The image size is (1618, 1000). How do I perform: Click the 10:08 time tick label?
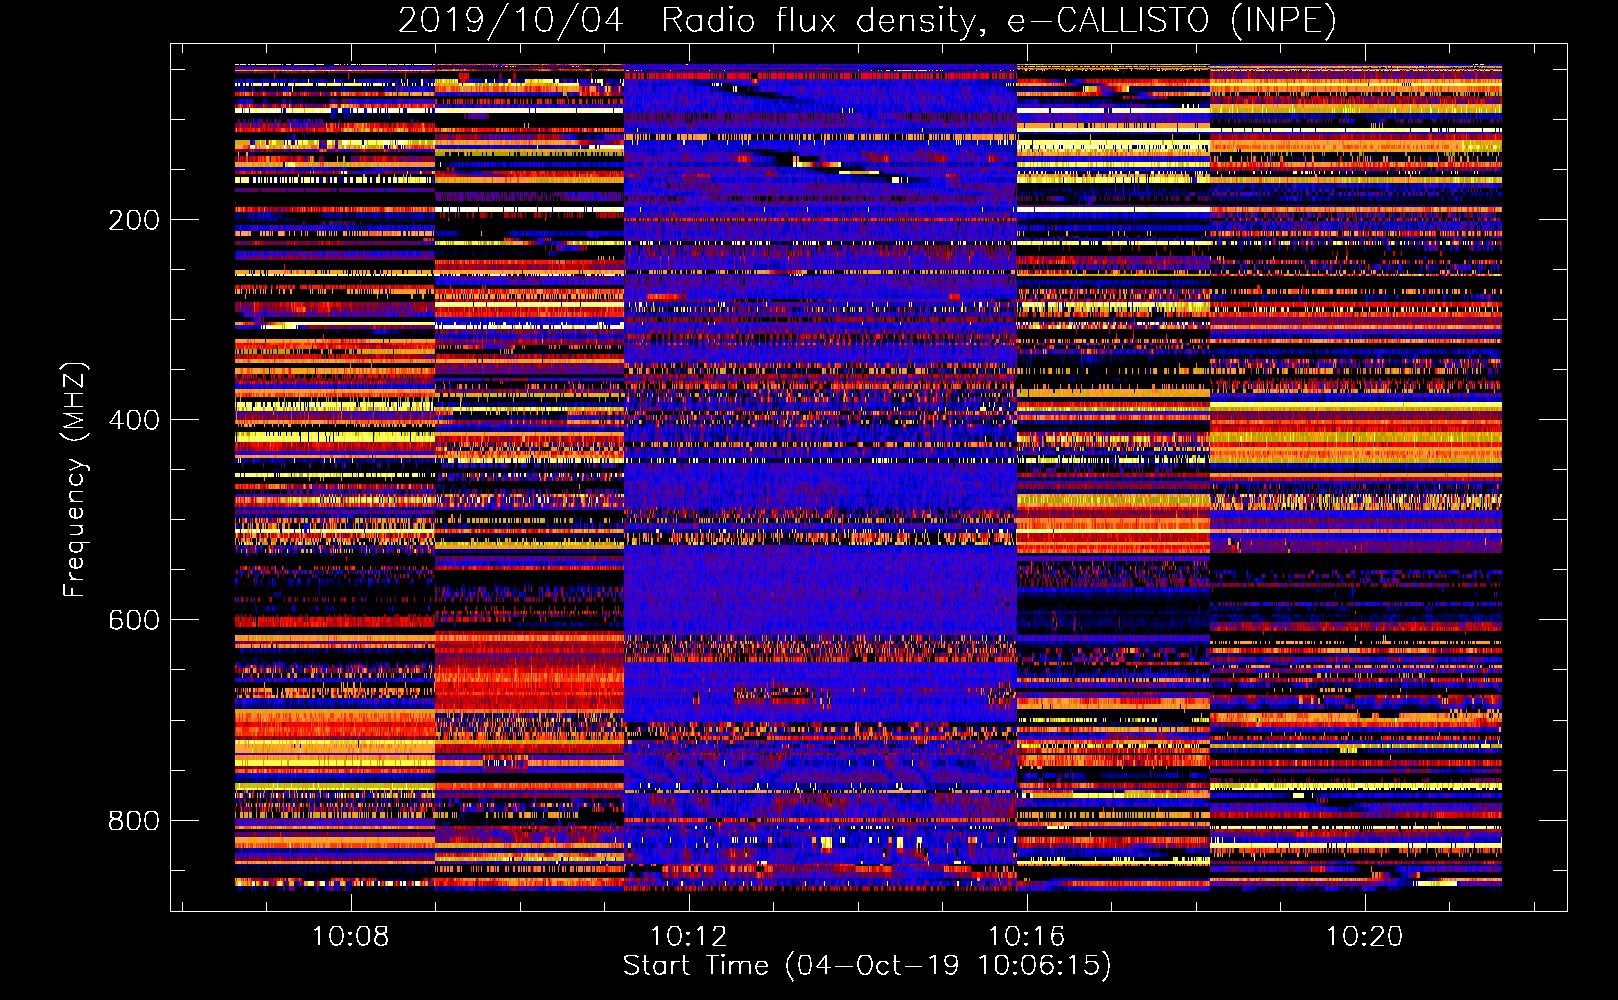350,937
